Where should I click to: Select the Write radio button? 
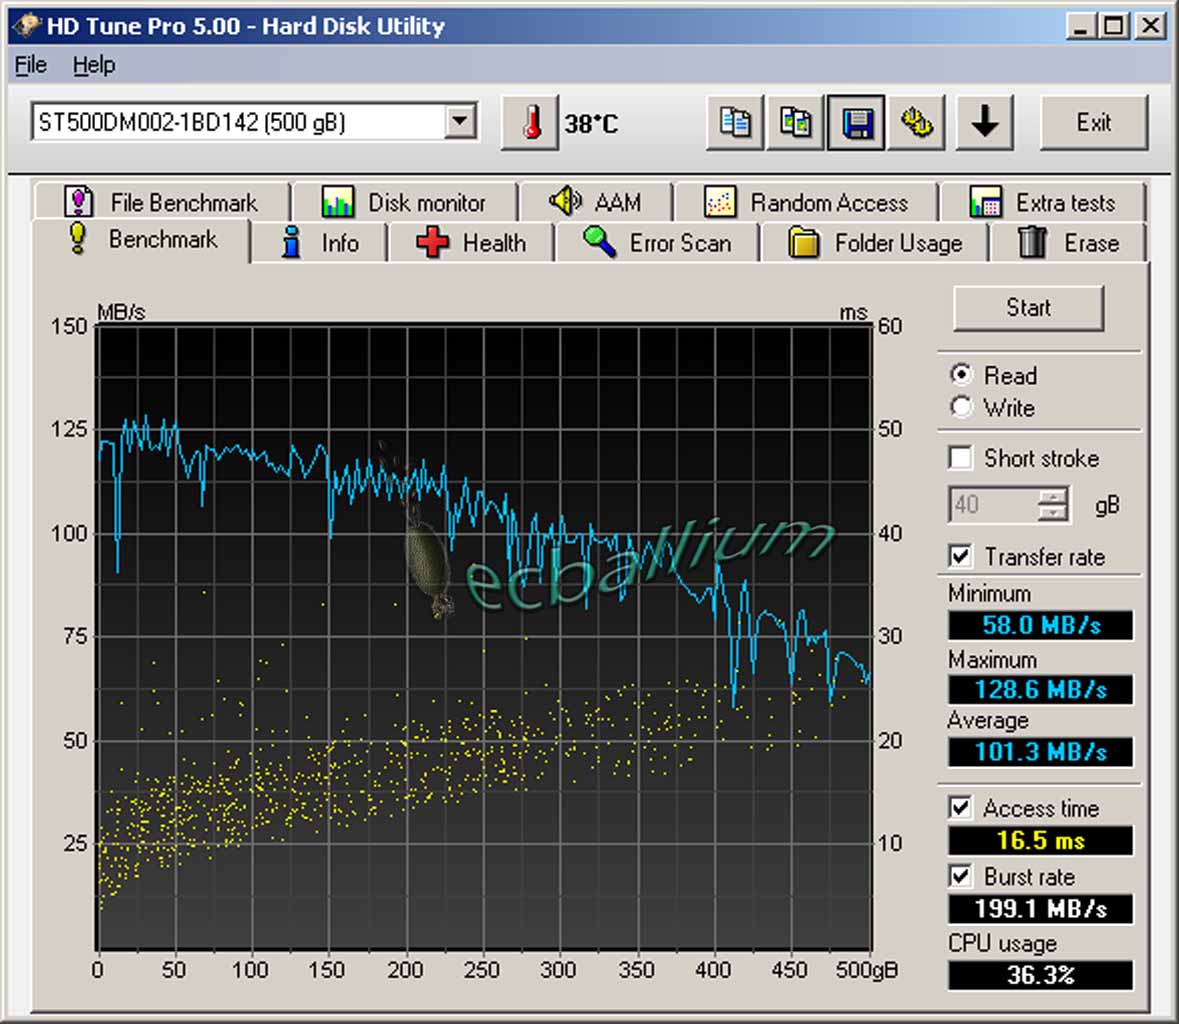point(961,408)
